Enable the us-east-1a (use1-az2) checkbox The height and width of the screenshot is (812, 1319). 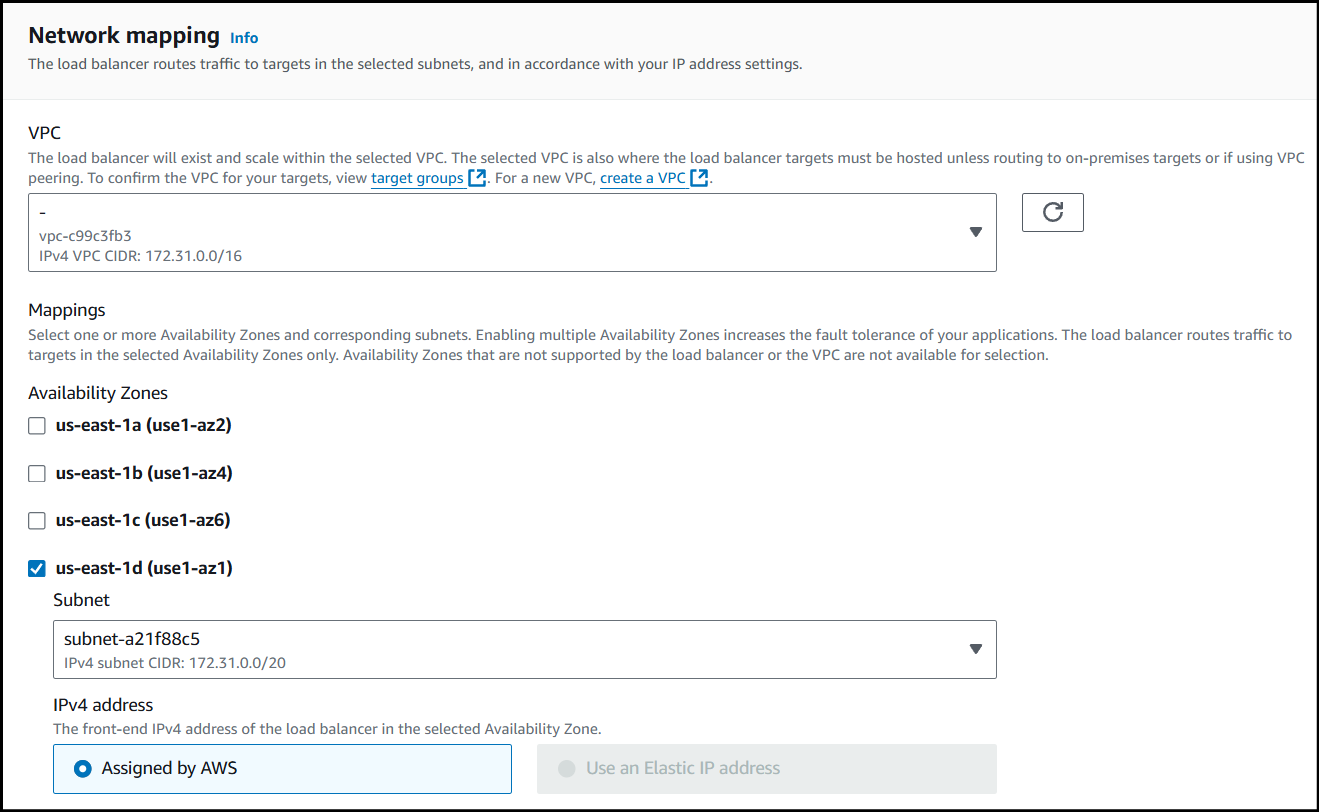coord(37,426)
